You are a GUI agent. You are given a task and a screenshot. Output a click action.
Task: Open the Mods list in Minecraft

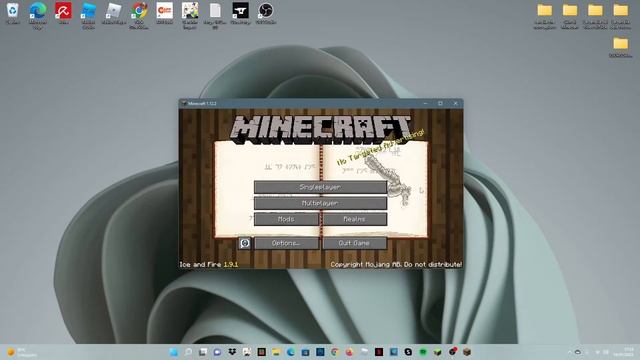coord(286,219)
